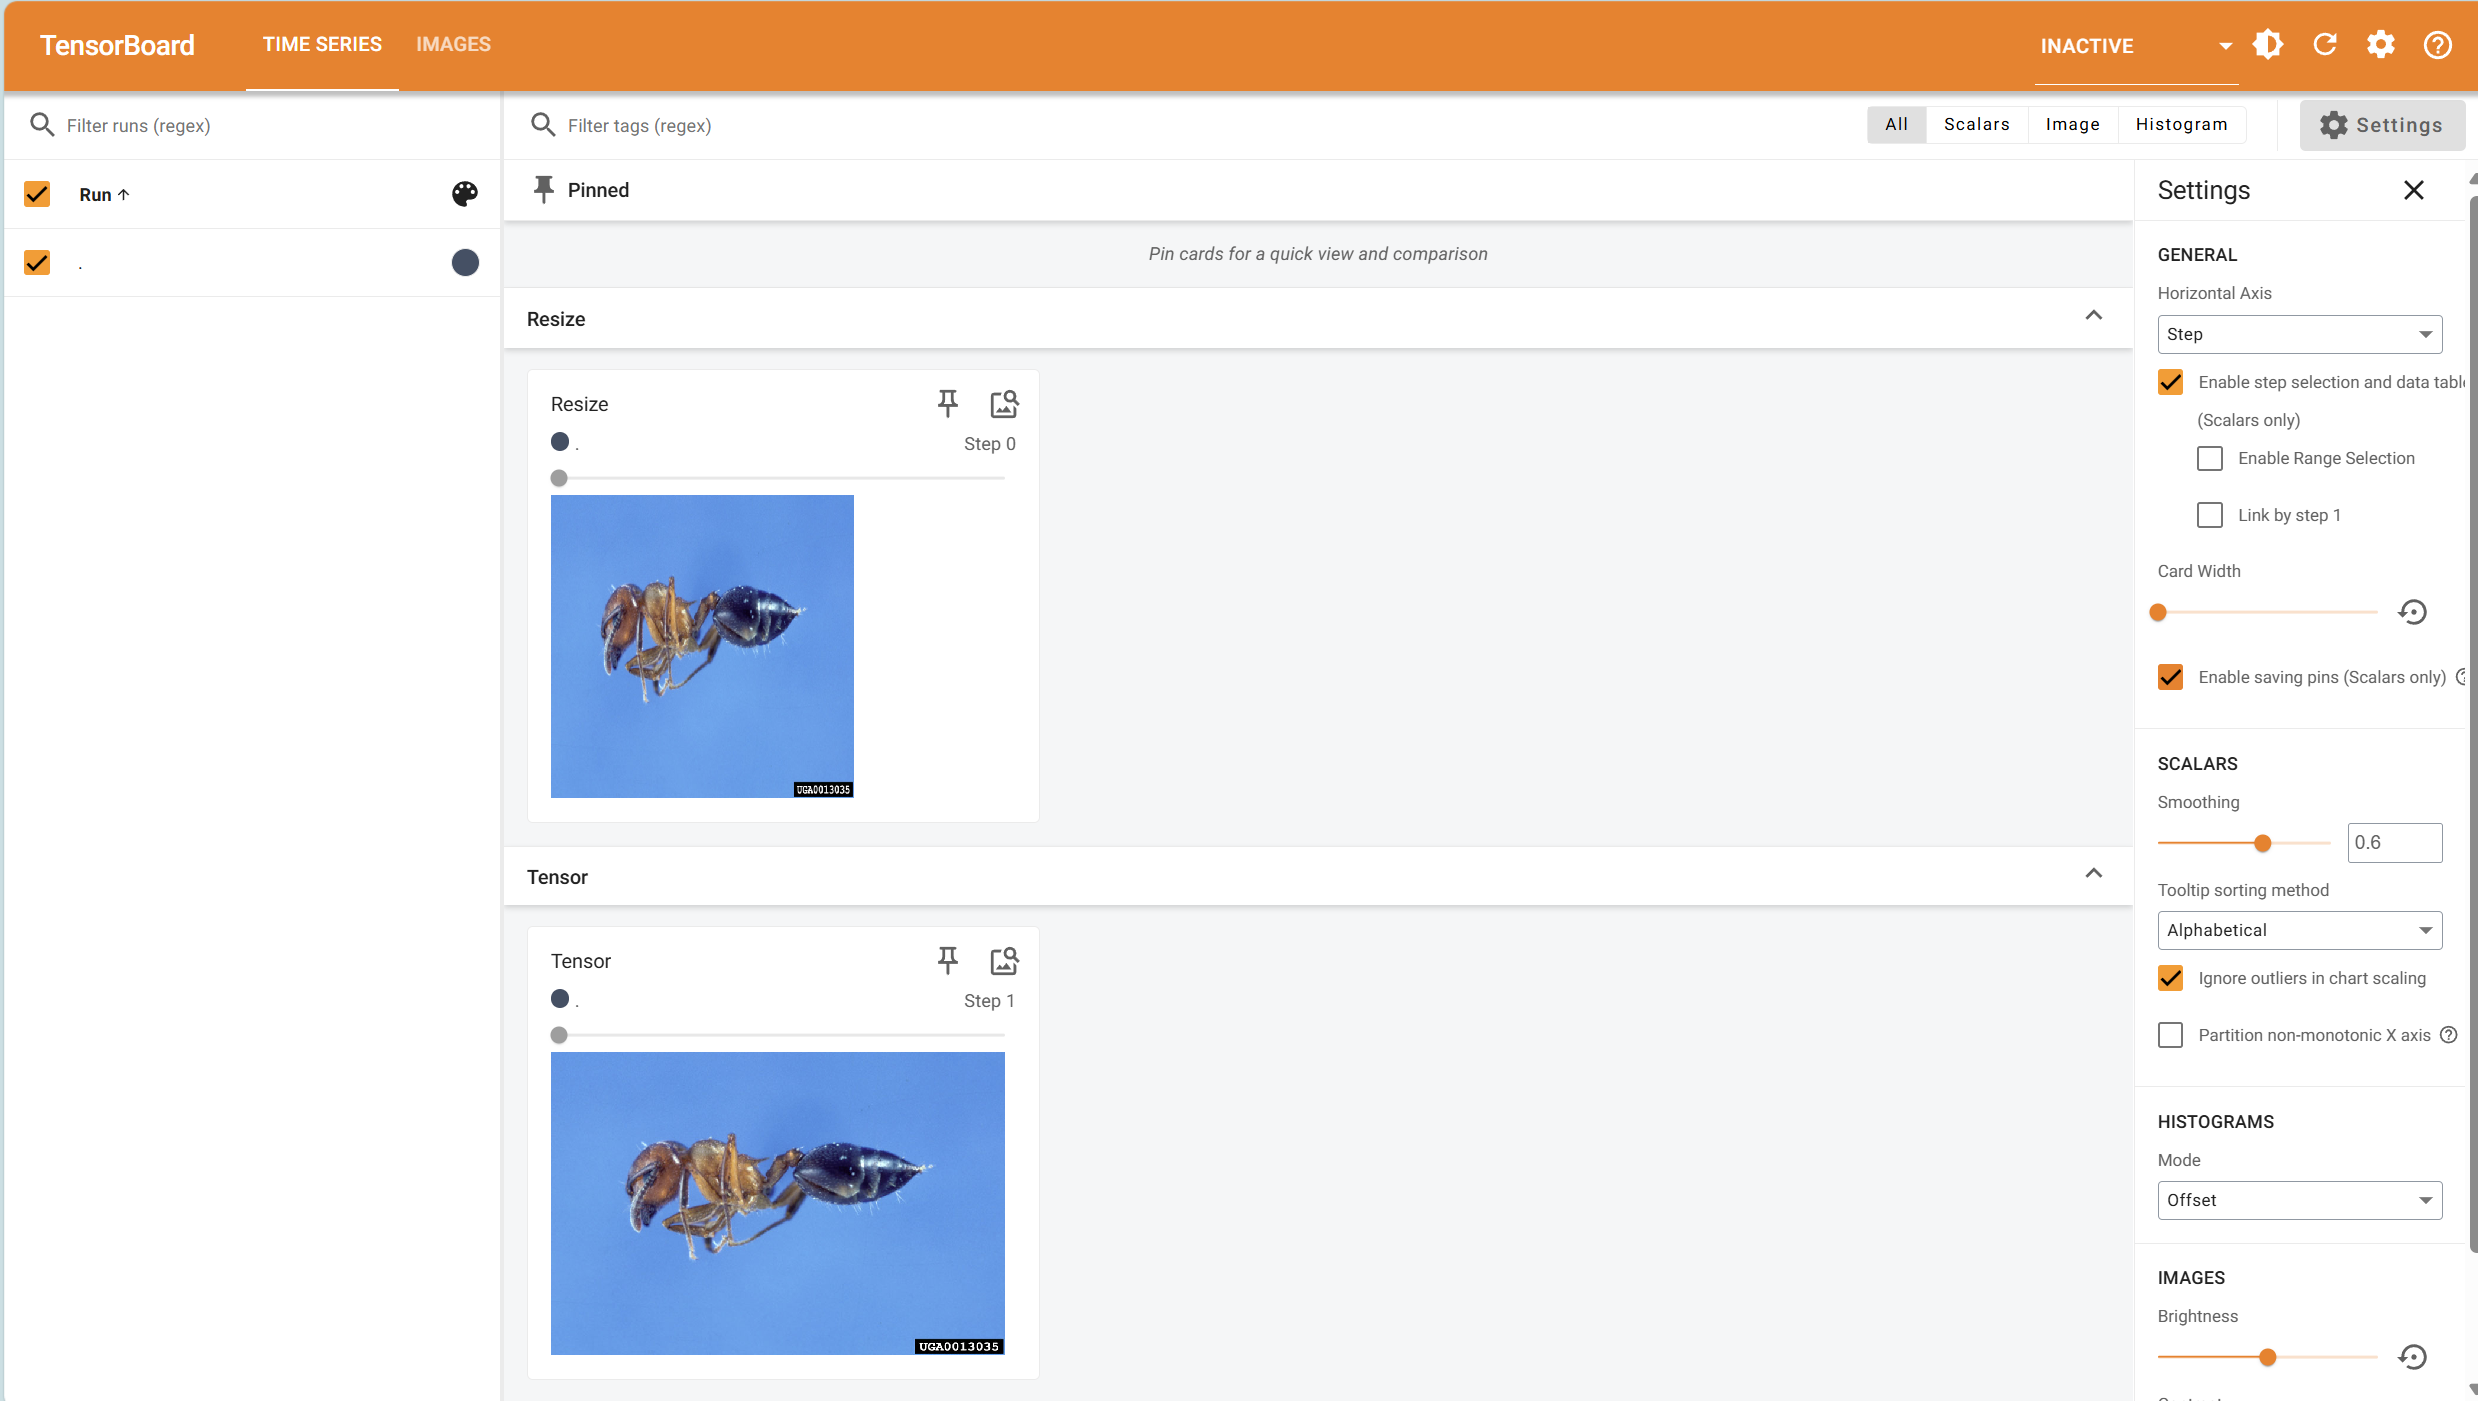The width and height of the screenshot is (2478, 1401).
Task: Open the Horizontal Axis Step dropdown
Action: tap(2300, 334)
